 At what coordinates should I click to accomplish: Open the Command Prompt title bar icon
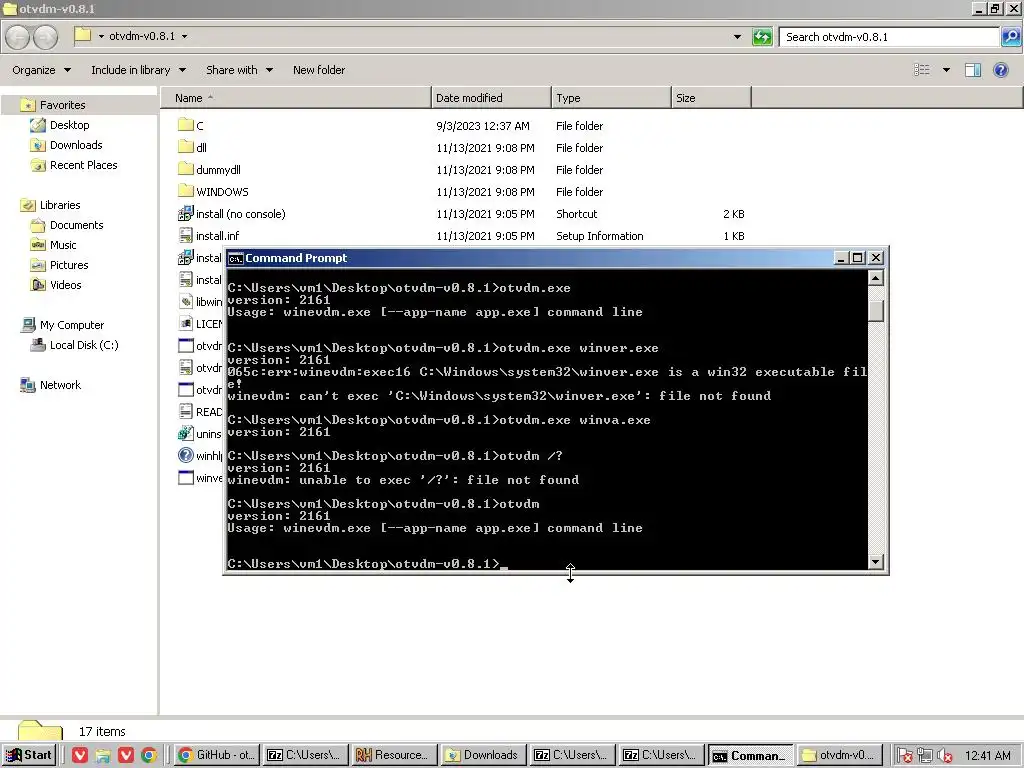[x=235, y=259]
